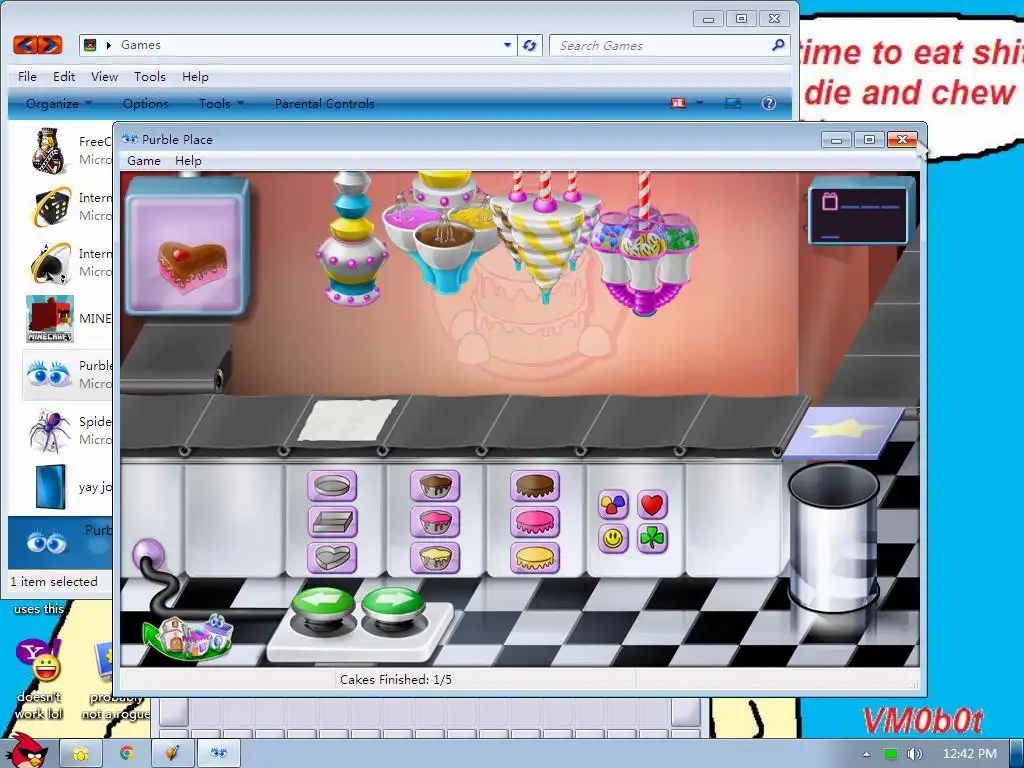Add the red heart decoration

tap(652, 504)
